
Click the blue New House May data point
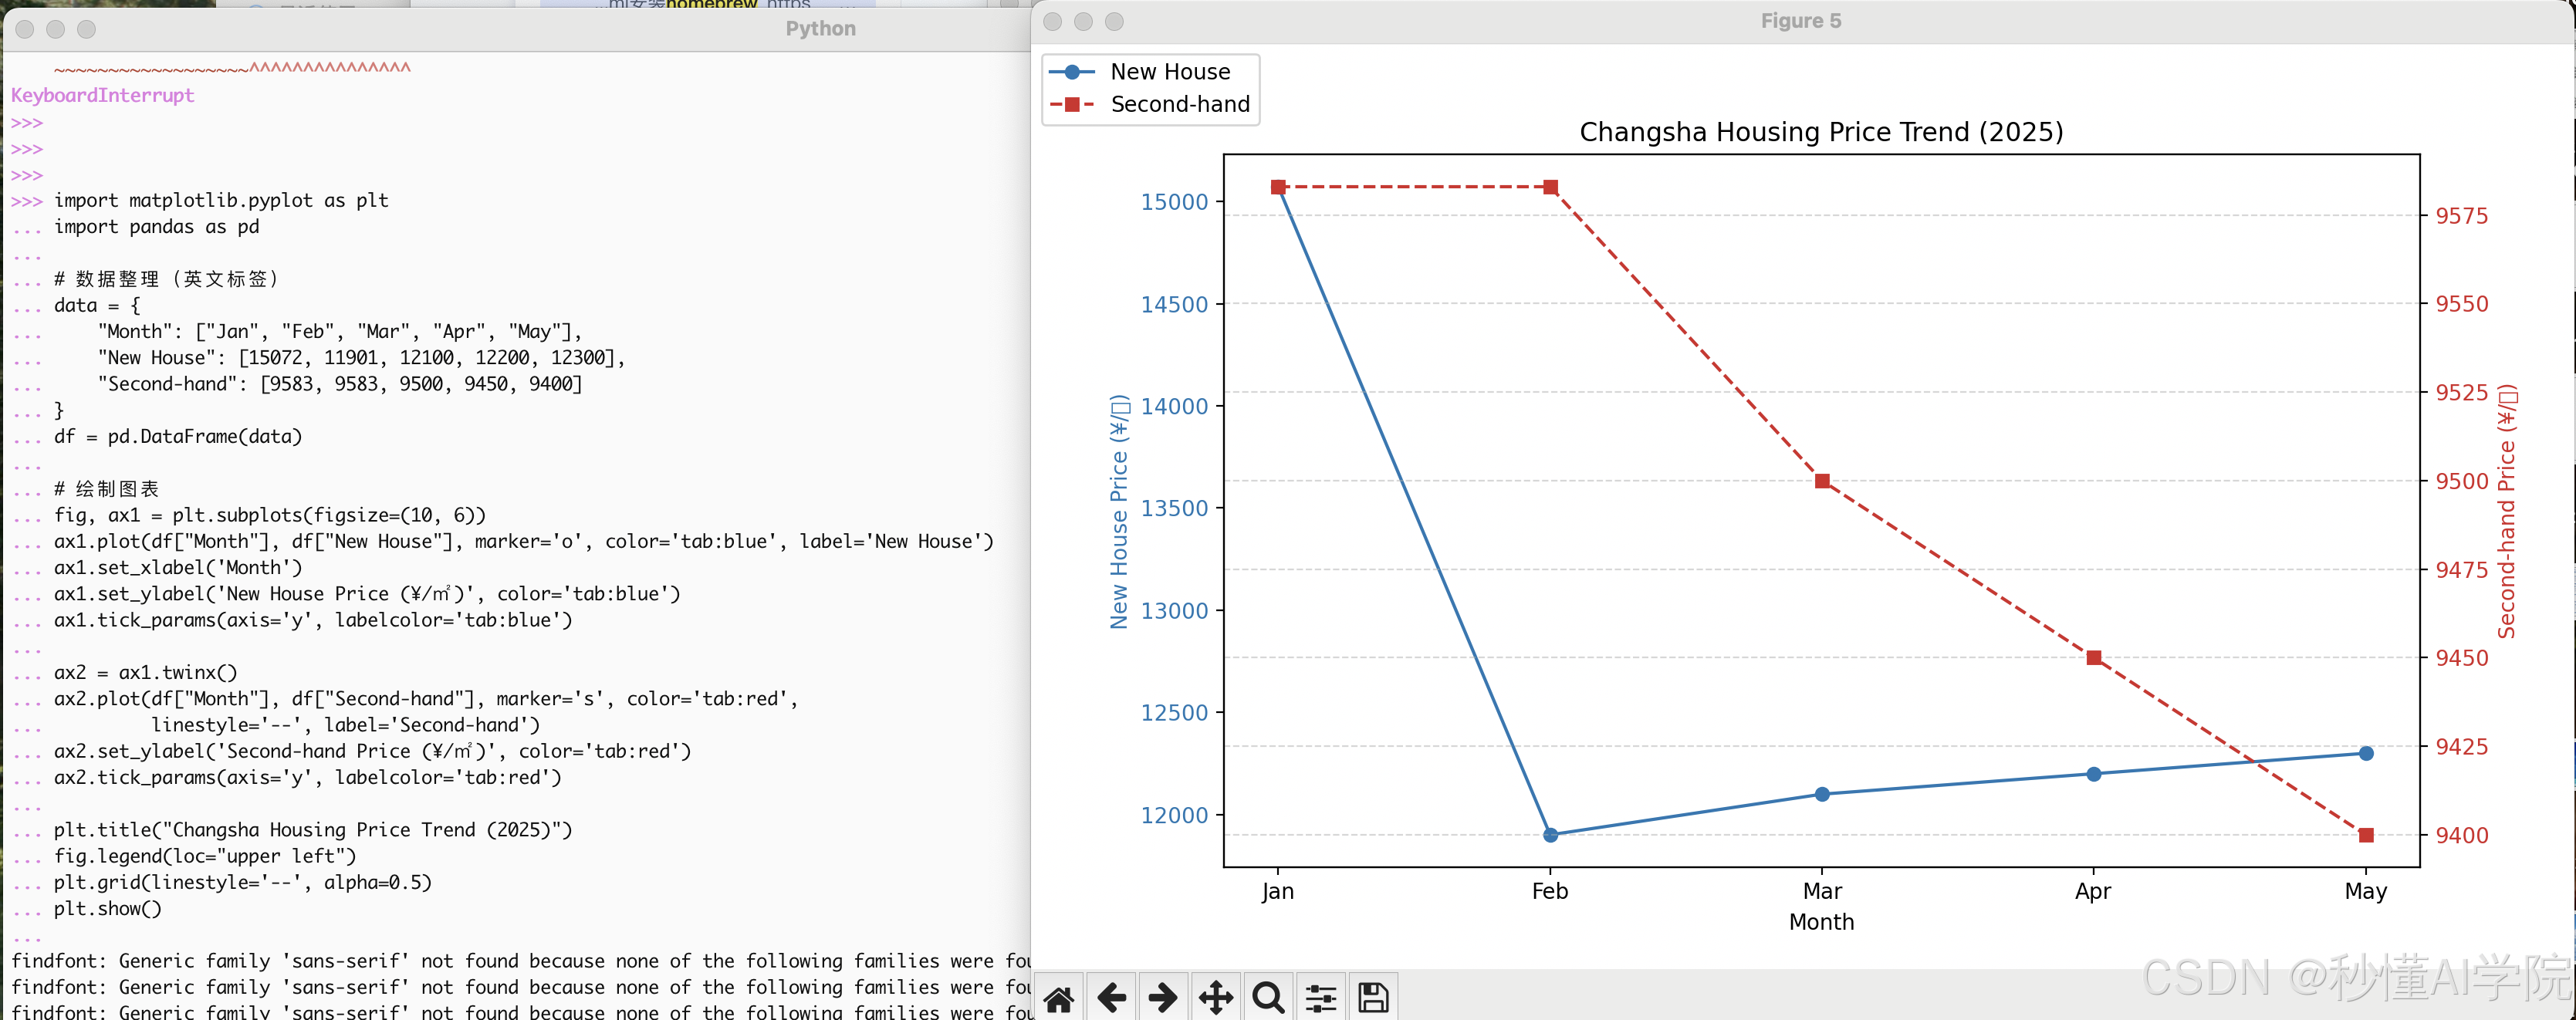(x=2366, y=753)
